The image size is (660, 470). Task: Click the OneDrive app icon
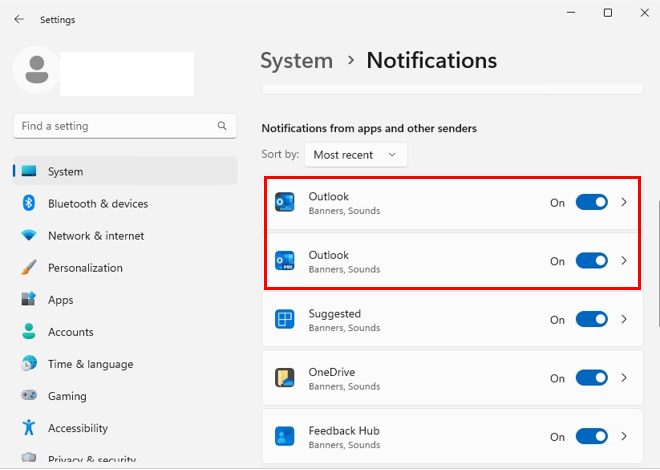click(x=285, y=378)
